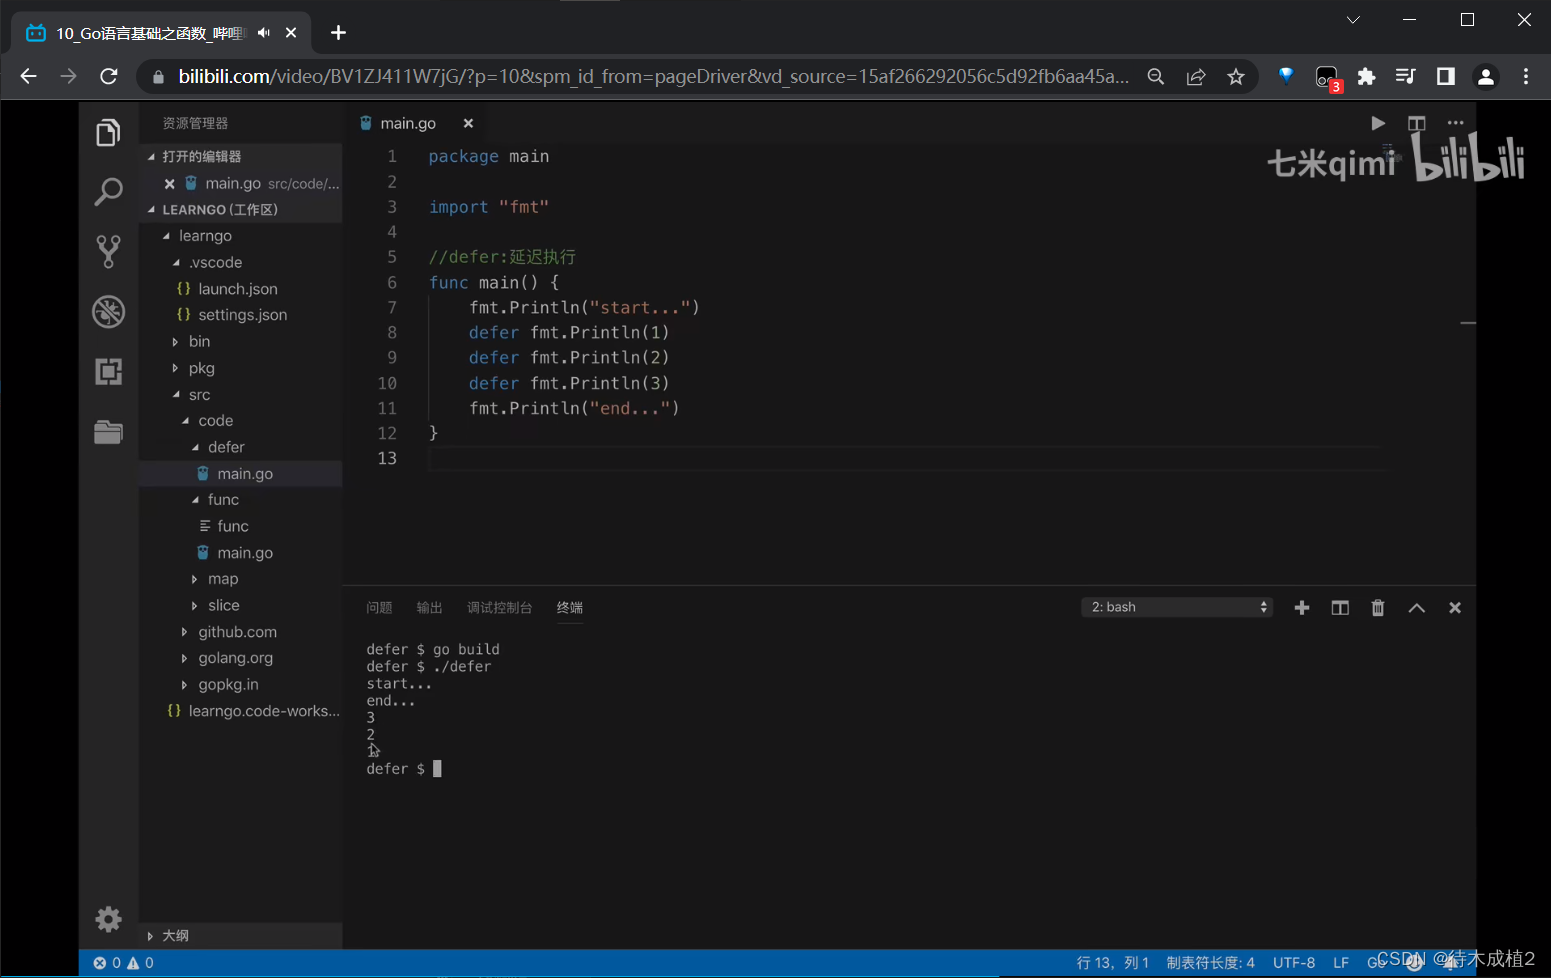Image resolution: width=1551 pixels, height=978 pixels.
Task: Mute the bilibili tab audio icon
Action: pos(264,33)
